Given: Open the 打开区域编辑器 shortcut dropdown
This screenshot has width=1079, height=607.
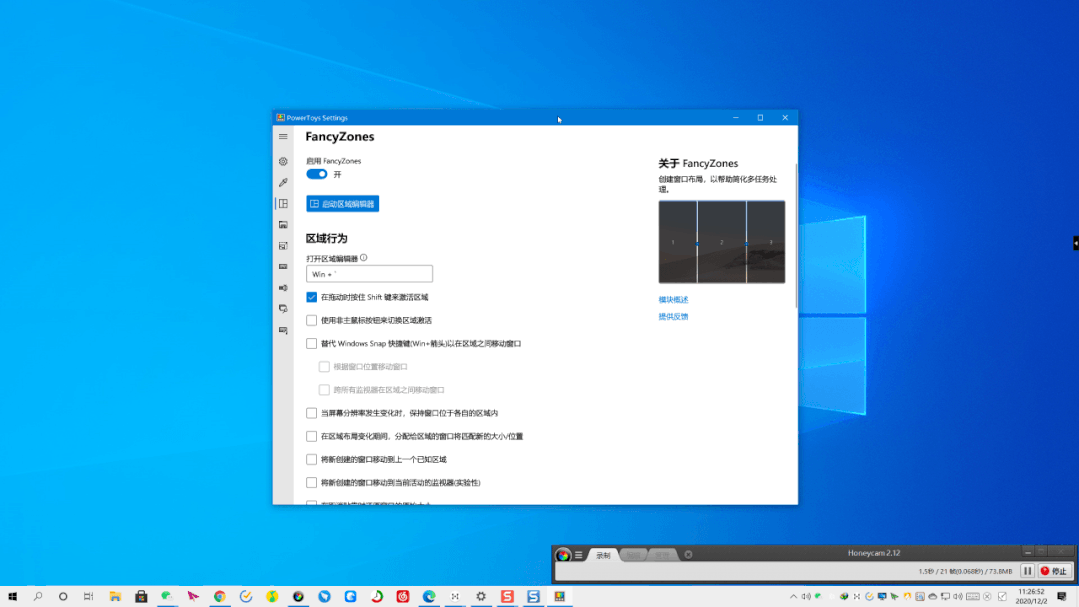Looking at the screenshot, I should (369, 273).
